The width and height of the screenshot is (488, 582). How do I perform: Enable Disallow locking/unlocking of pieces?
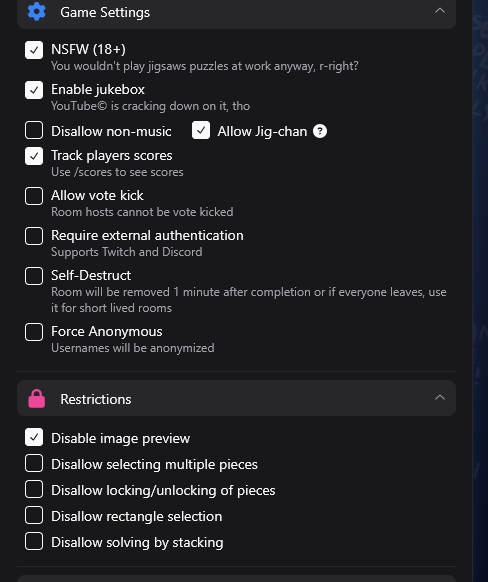[34, 489]
